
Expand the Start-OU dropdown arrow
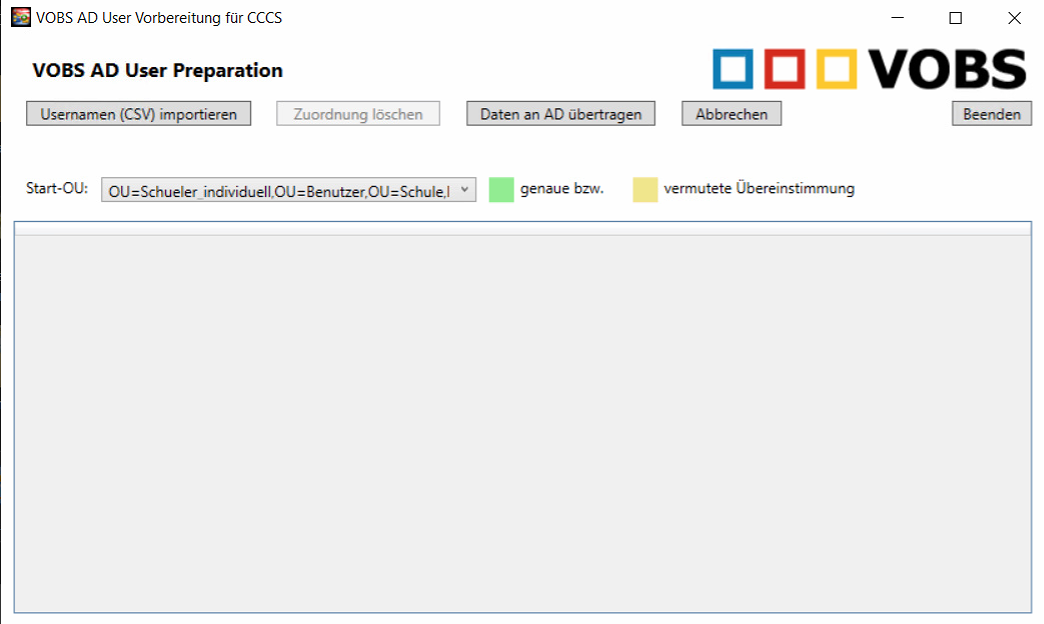pyautogui.click(x=464, y=190)
